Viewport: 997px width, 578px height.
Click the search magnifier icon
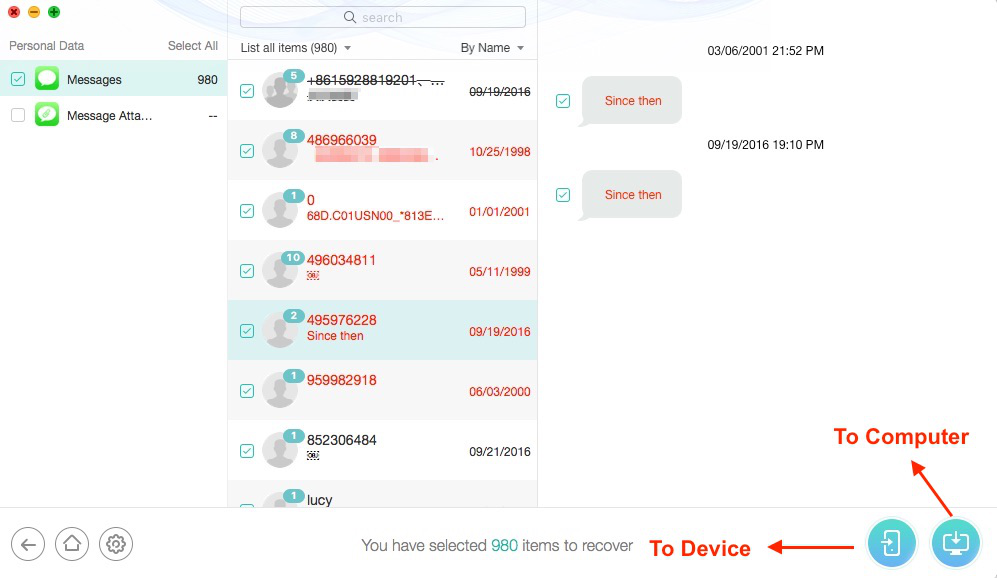[350, 17]
